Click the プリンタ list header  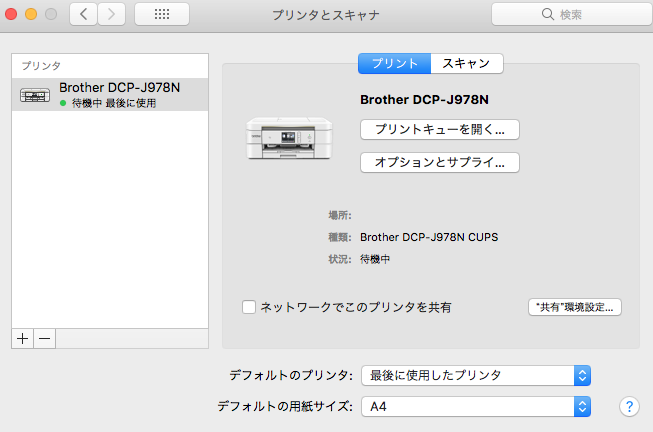coord(41,65)
